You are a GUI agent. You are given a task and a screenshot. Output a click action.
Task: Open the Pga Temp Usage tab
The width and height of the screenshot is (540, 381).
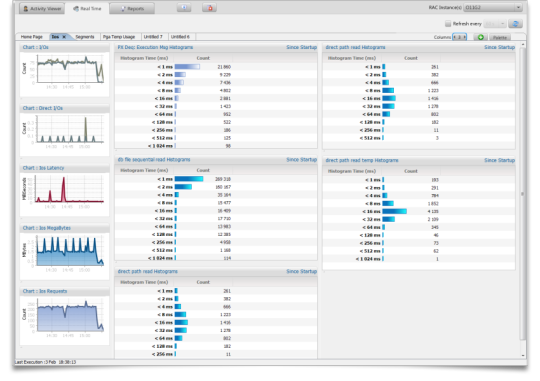tap(119, 37)
